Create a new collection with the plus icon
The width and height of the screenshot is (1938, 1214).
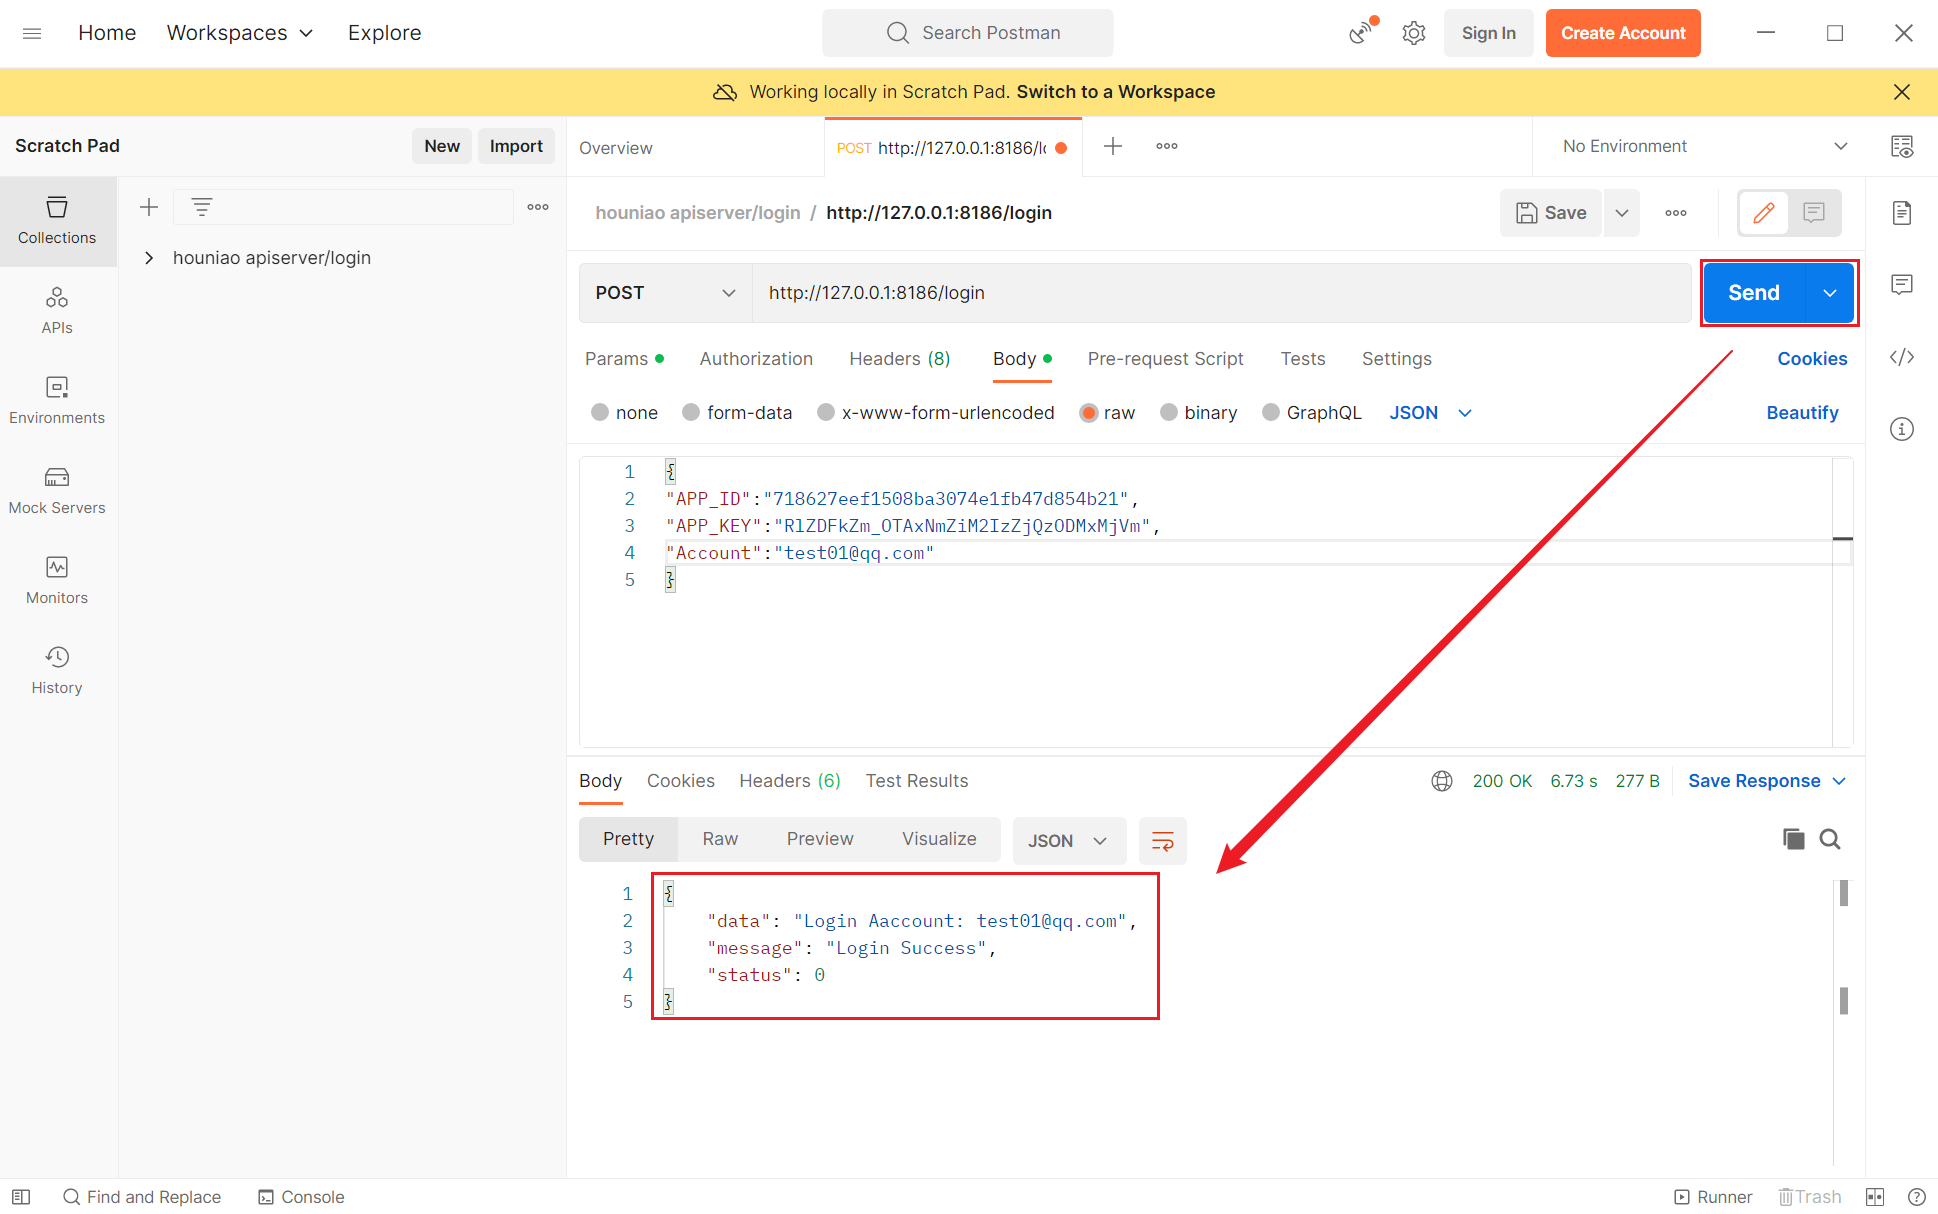point(149,207)
